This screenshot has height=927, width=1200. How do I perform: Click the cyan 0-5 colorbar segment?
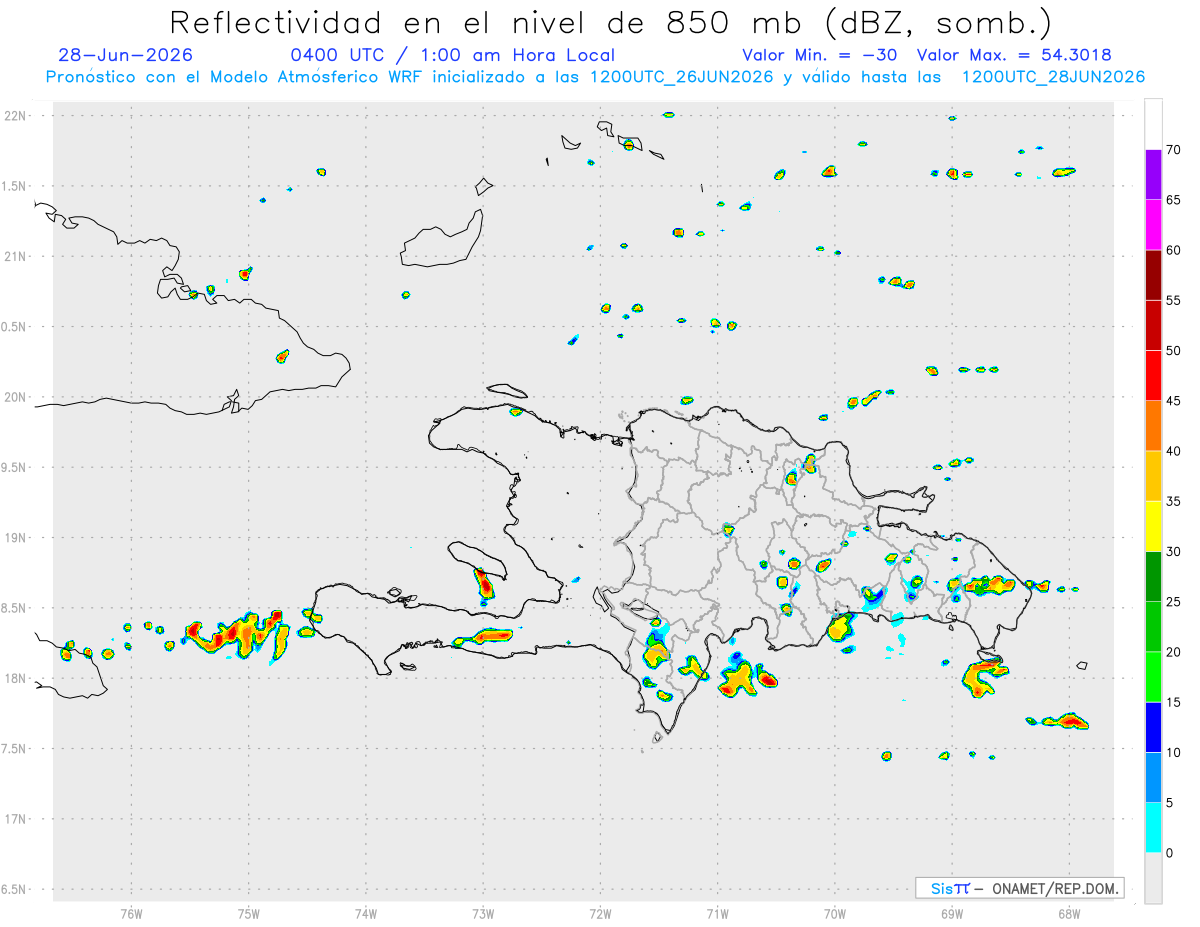click(x=1153, y=828)
